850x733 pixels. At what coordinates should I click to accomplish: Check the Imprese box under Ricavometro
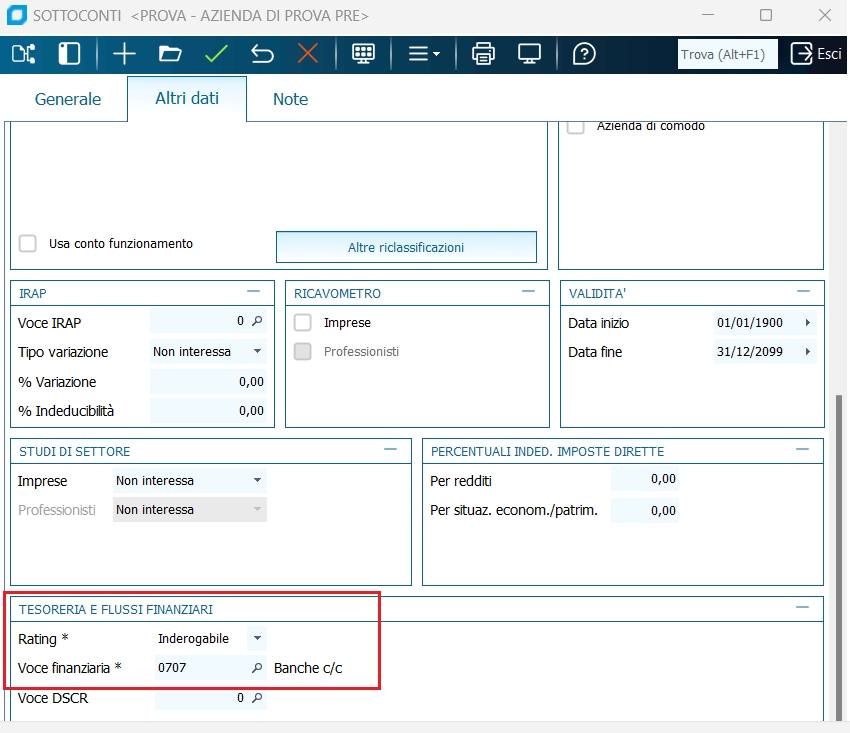pyautogui.click(x=303, y=323)
